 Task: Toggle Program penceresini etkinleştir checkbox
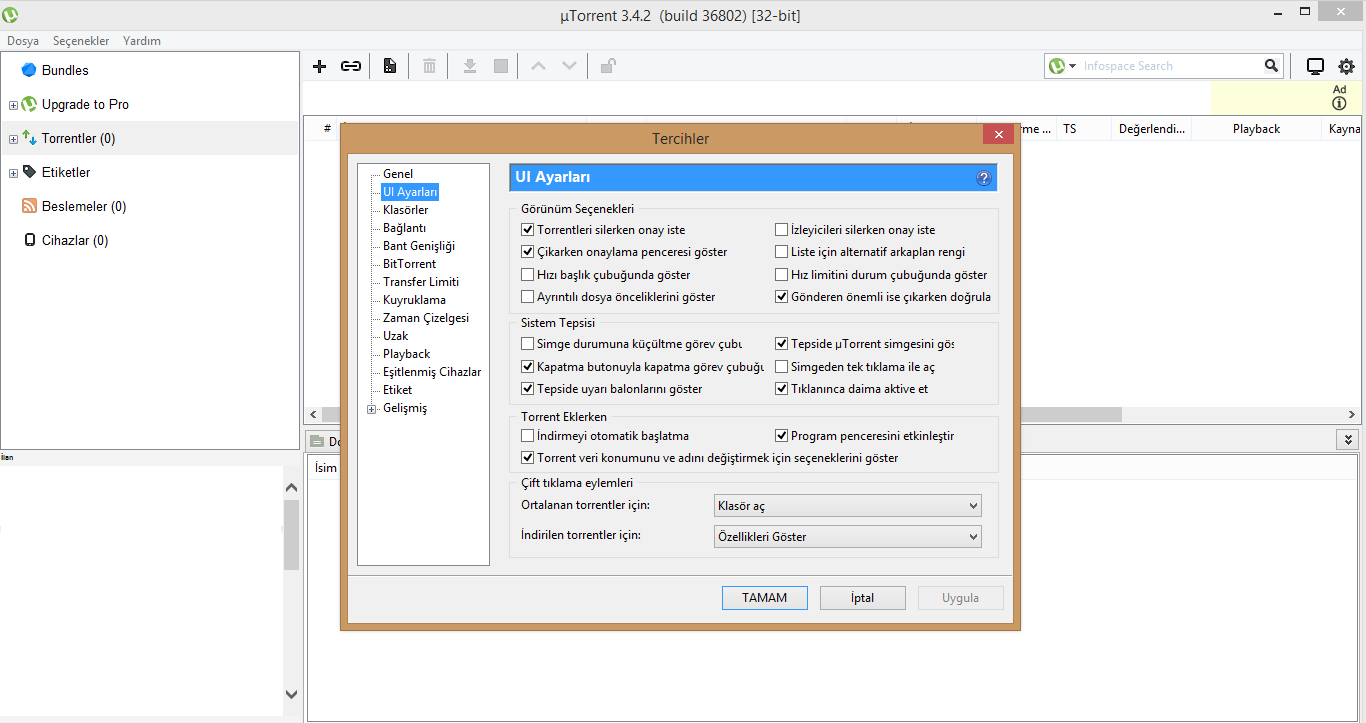[x=782, y=436]
